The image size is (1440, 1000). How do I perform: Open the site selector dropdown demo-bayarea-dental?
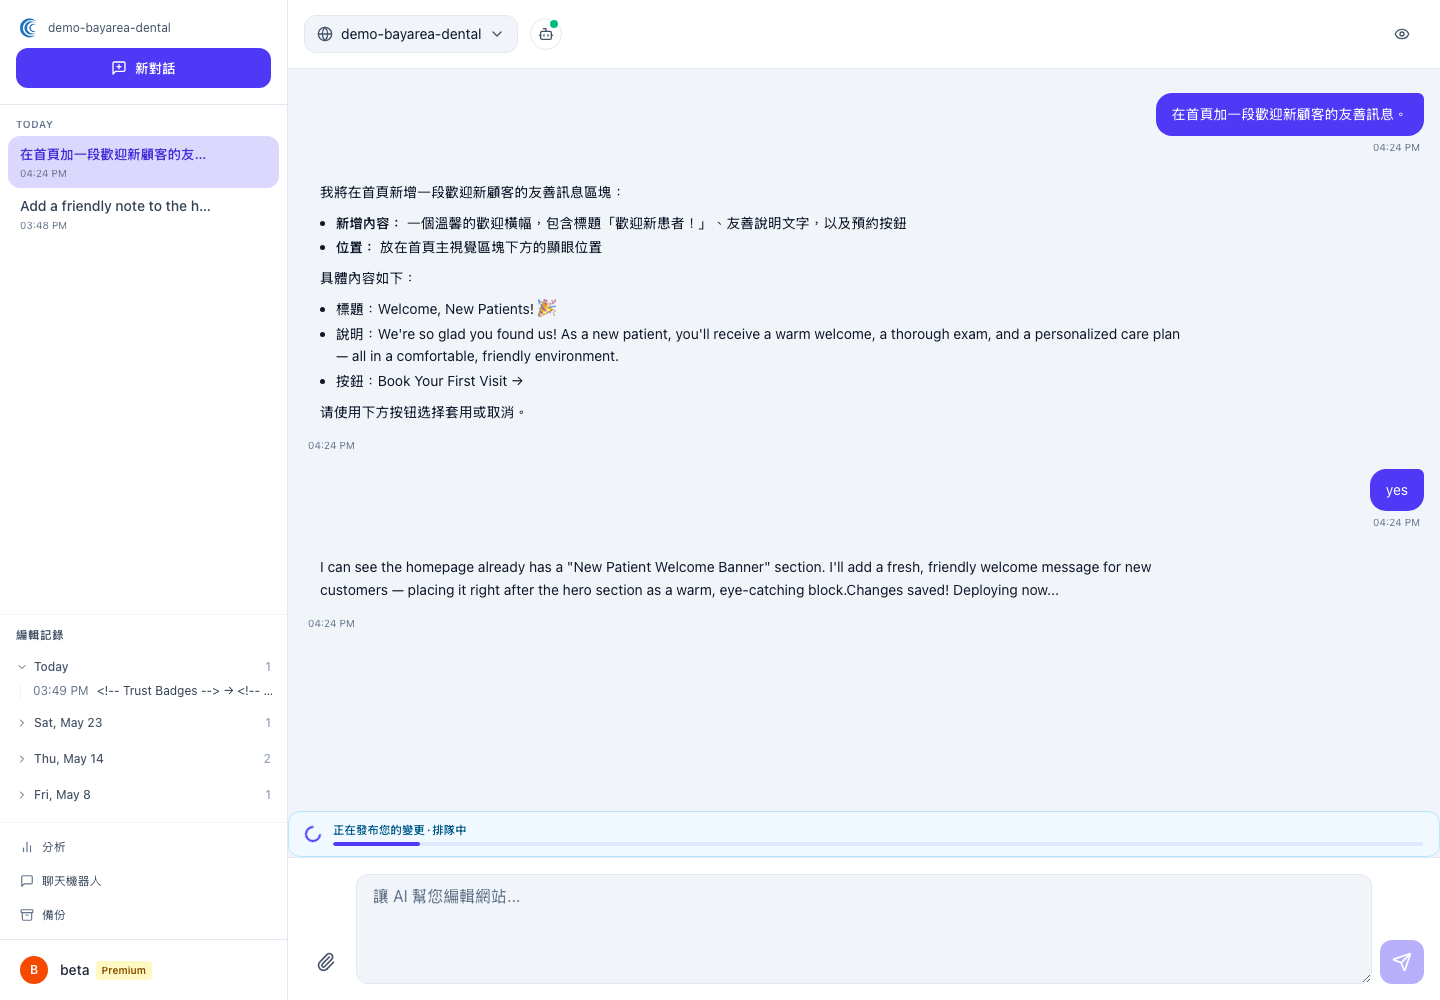pos(411,34)
